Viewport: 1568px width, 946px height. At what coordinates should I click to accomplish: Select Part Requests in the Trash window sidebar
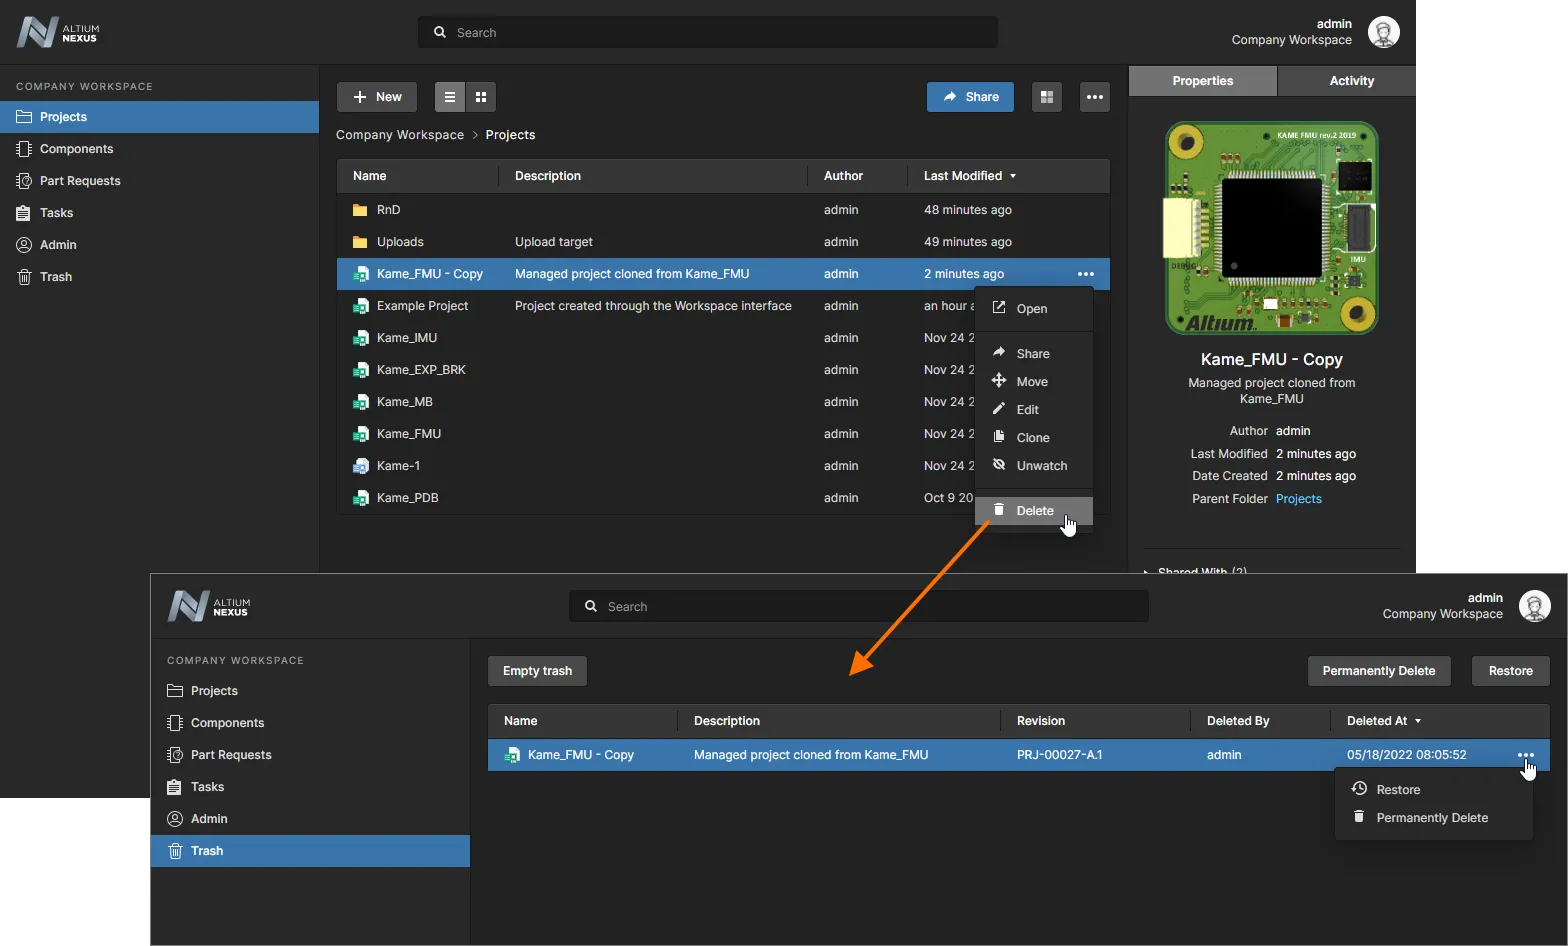(310, 755)
